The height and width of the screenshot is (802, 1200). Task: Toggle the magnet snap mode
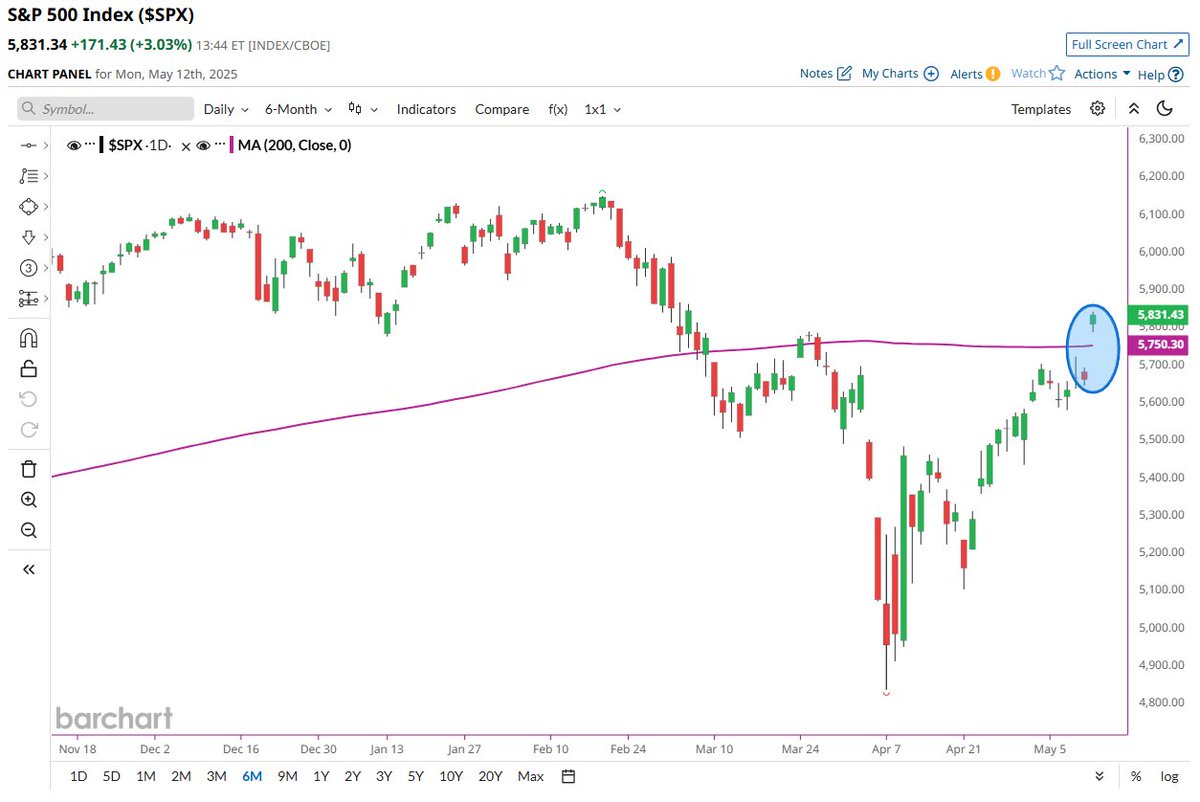[x=29, y=338]
